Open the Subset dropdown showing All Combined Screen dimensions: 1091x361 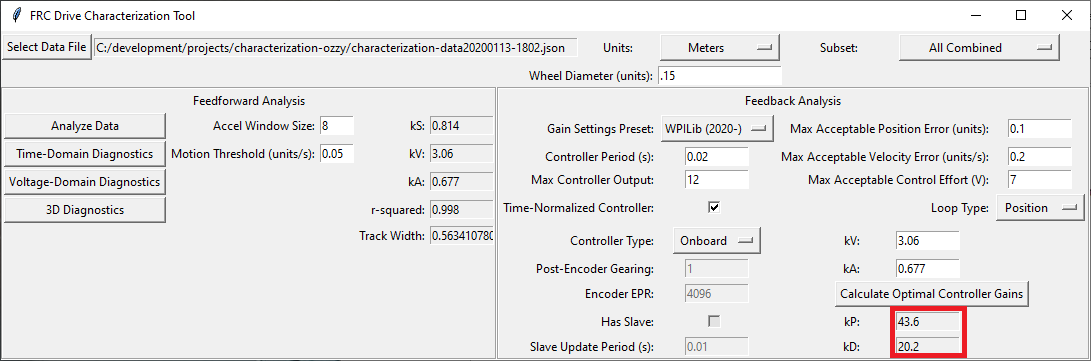[979, 48]
